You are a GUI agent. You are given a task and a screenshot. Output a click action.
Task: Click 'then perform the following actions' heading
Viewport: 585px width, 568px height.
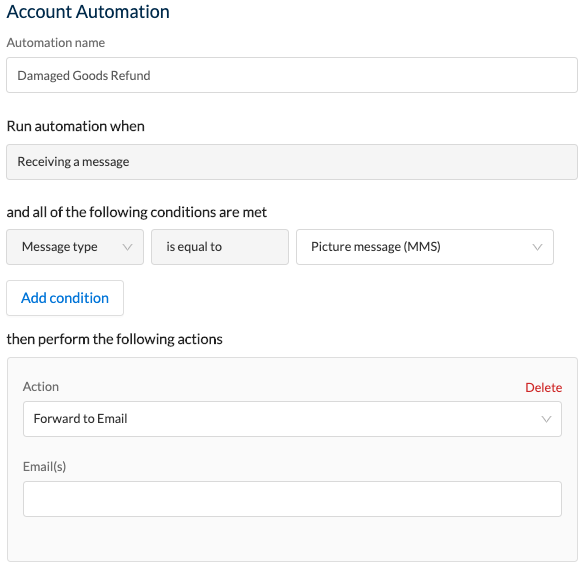pos(115,339)
